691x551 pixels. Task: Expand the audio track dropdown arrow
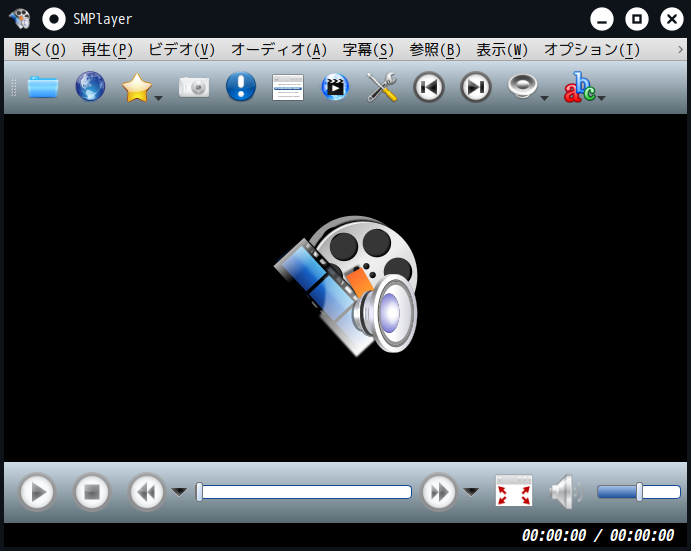(x=545, y=98)
